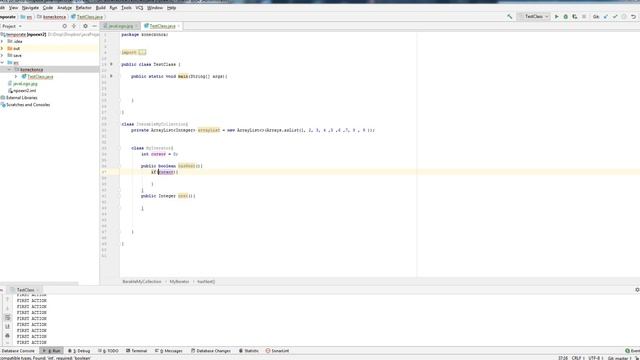Toggle soft-wrap in the Run console sidebar
The width and height of the screenshot is (640, 360).
point(7,317)
